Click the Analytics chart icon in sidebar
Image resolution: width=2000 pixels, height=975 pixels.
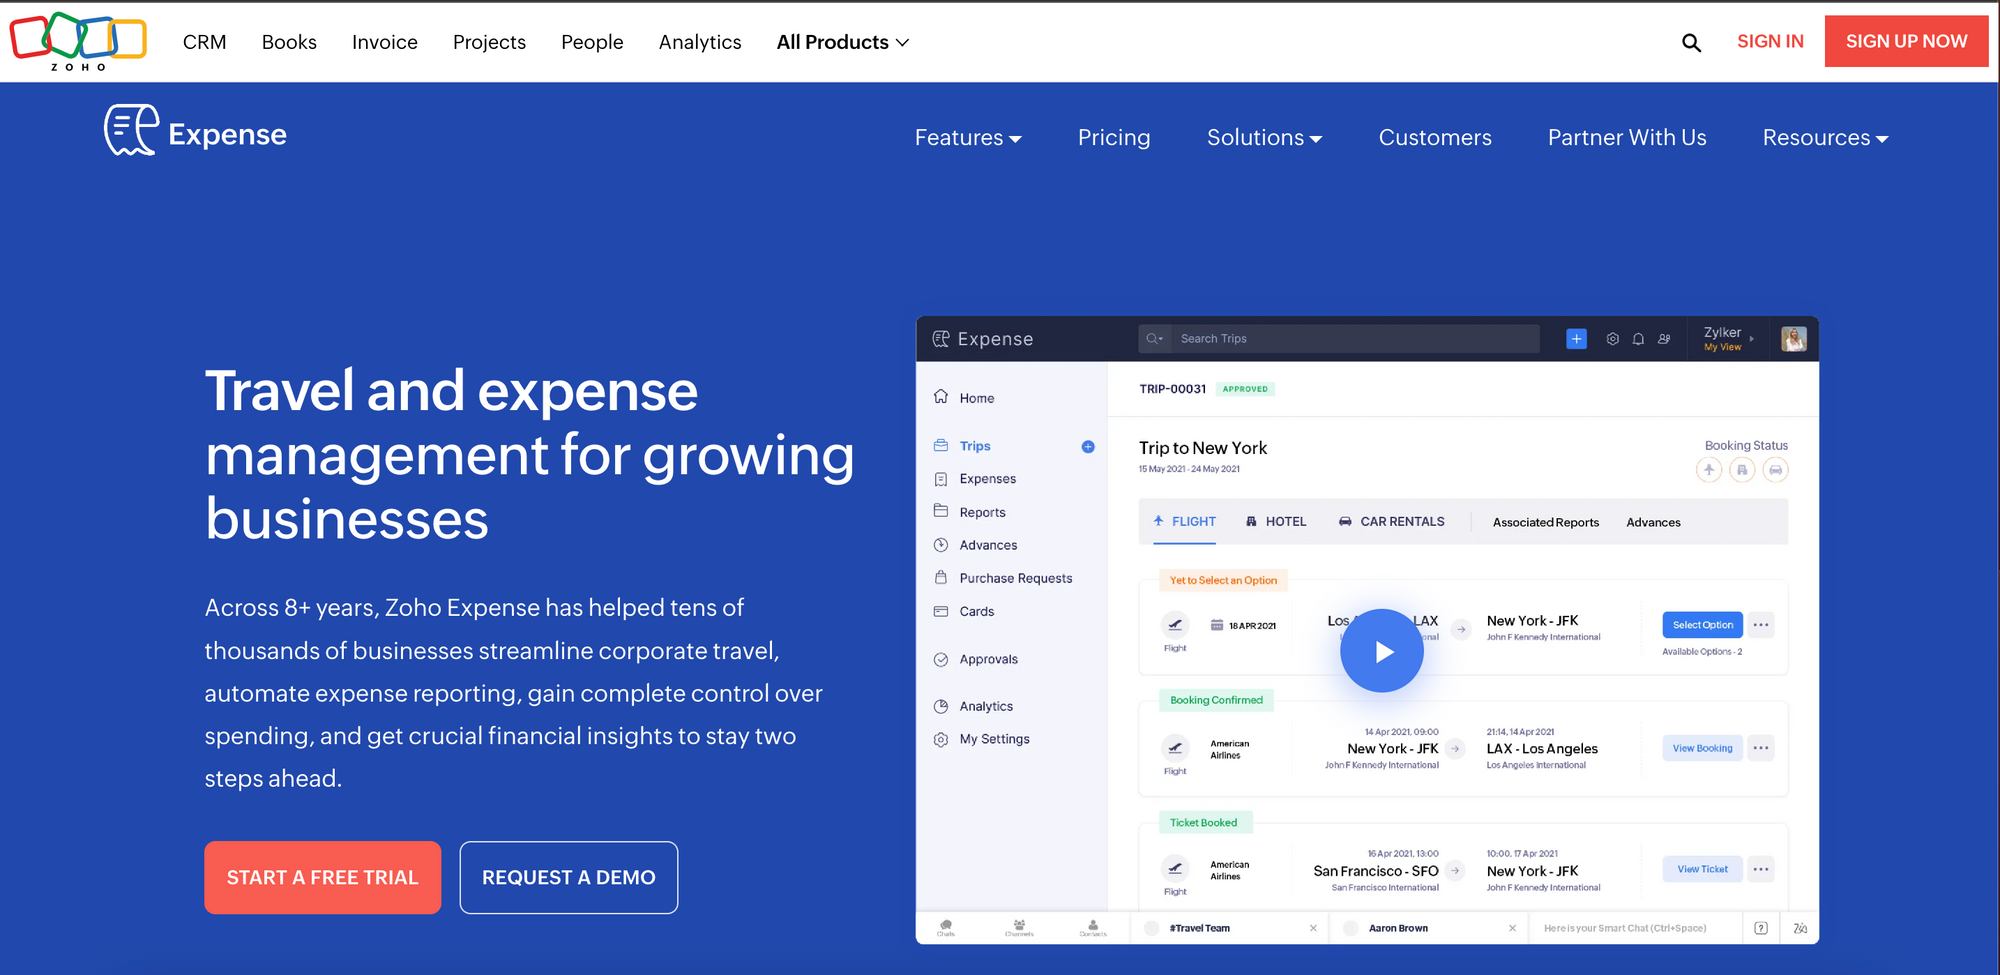click(941, 706)
